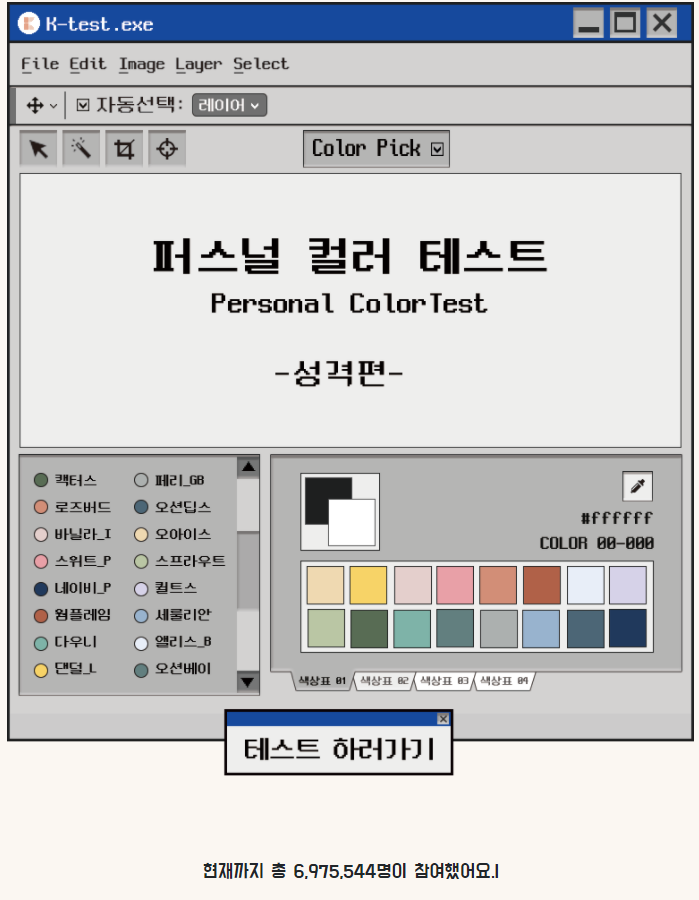Image resolution: width=699 pixels, height=900 pixels.
Task: Click the 테스트 하러가기 button
Action: (x=339, y=749)
